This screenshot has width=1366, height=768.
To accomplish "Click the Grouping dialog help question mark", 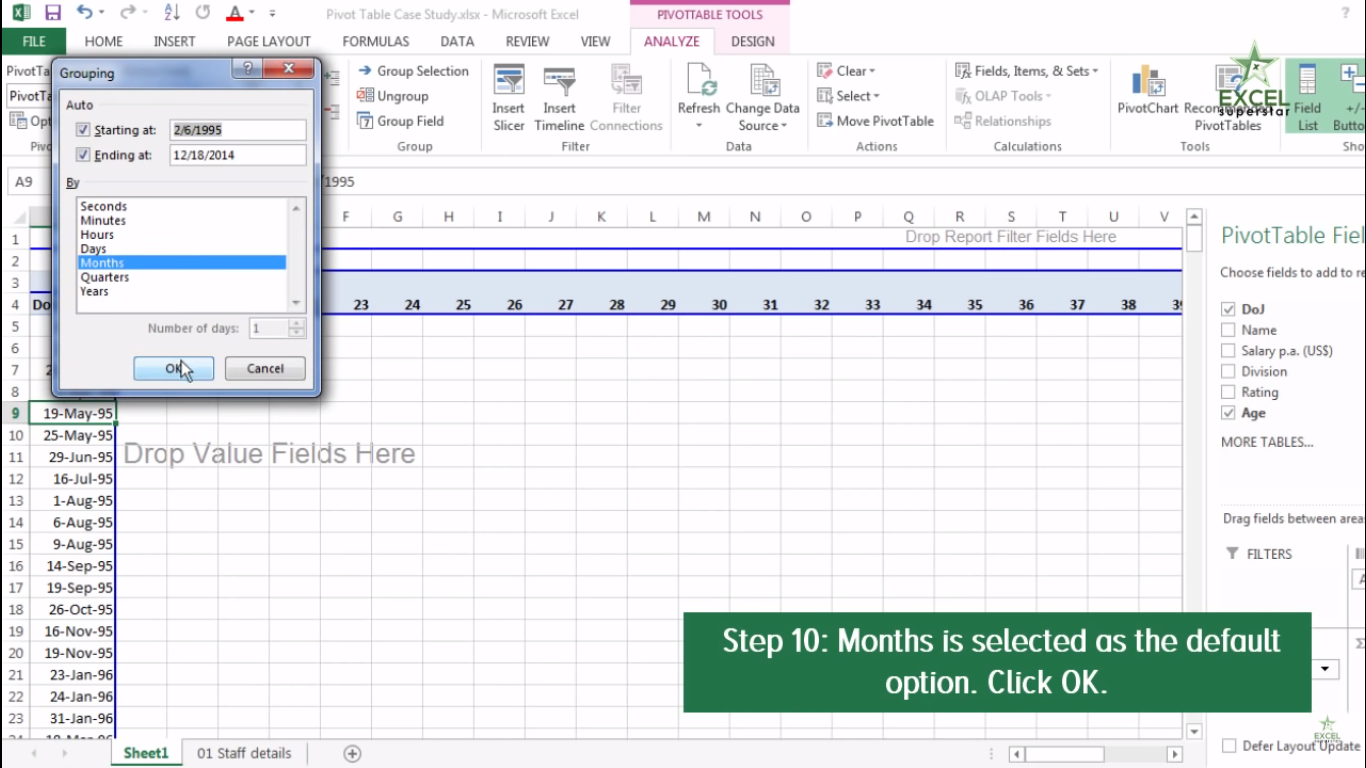I will tap(245, 69).
